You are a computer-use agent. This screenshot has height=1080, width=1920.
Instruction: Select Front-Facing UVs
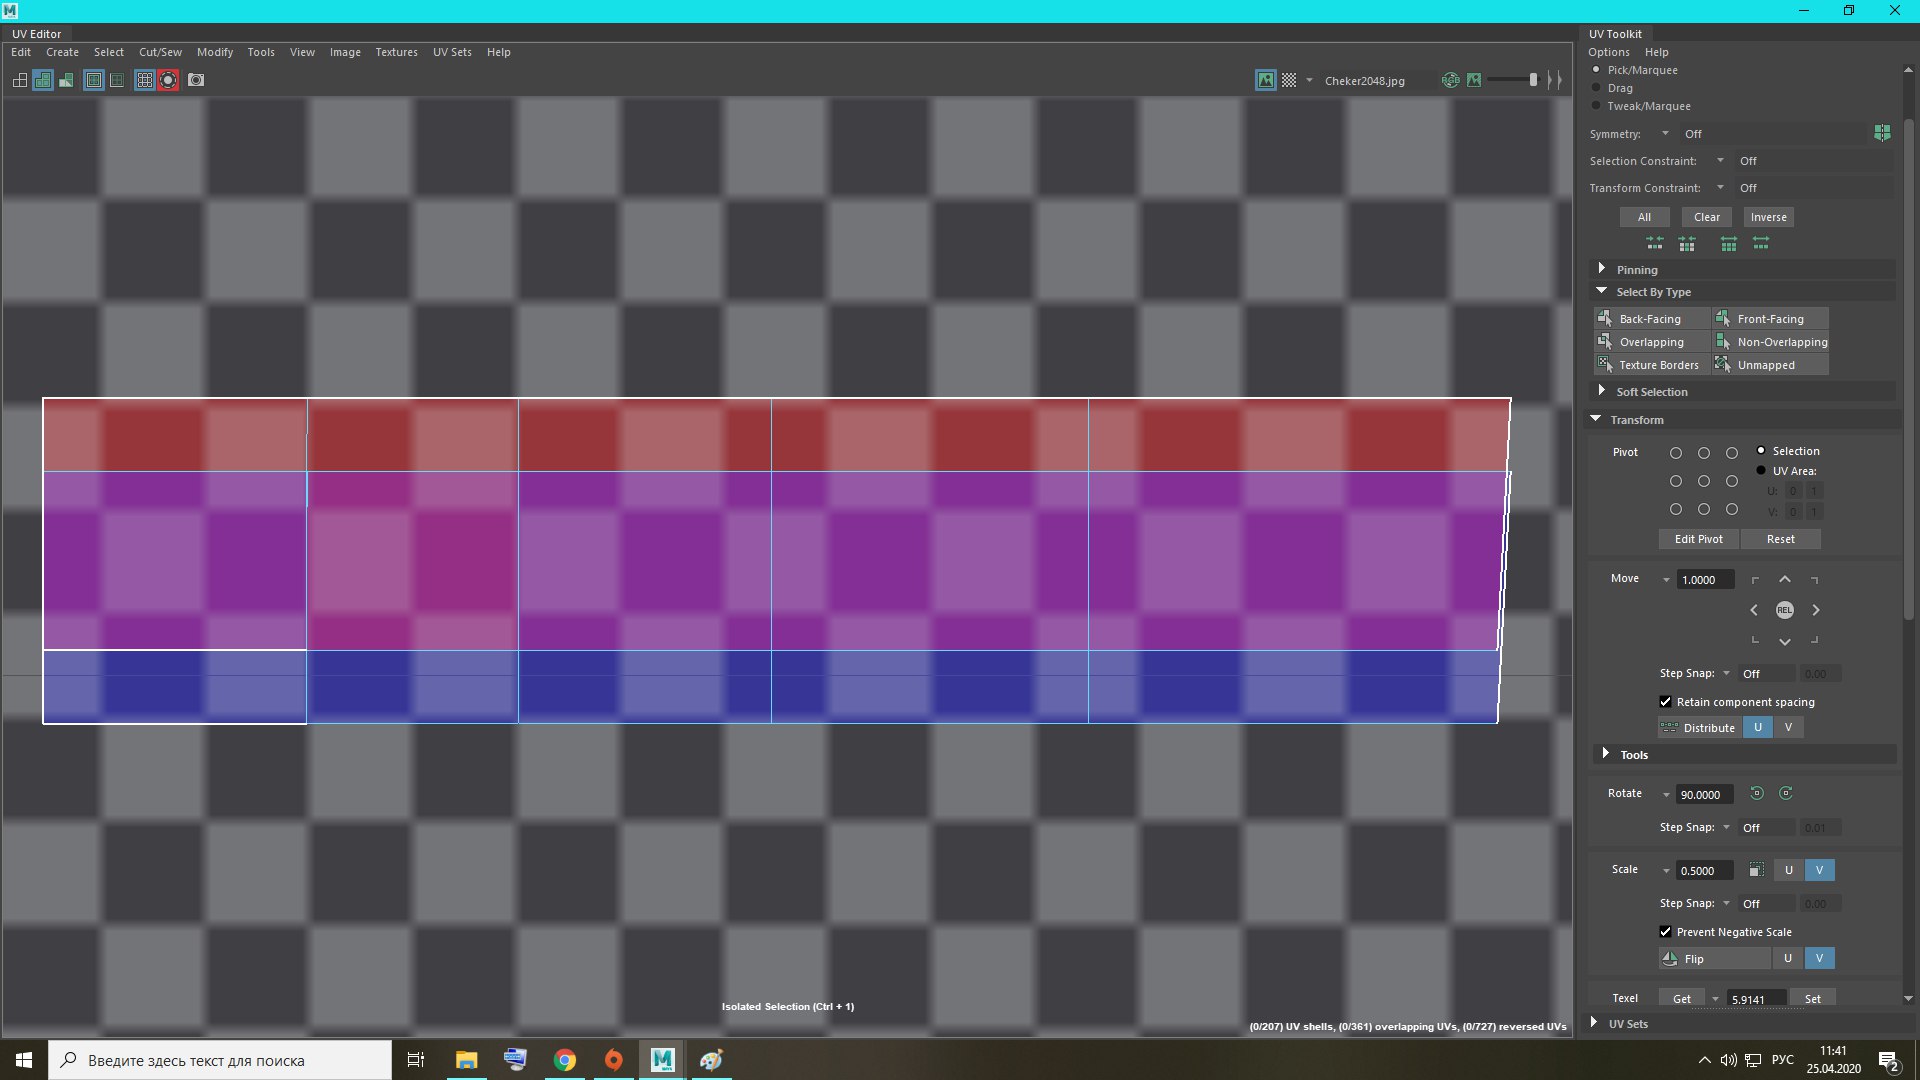1770,319
